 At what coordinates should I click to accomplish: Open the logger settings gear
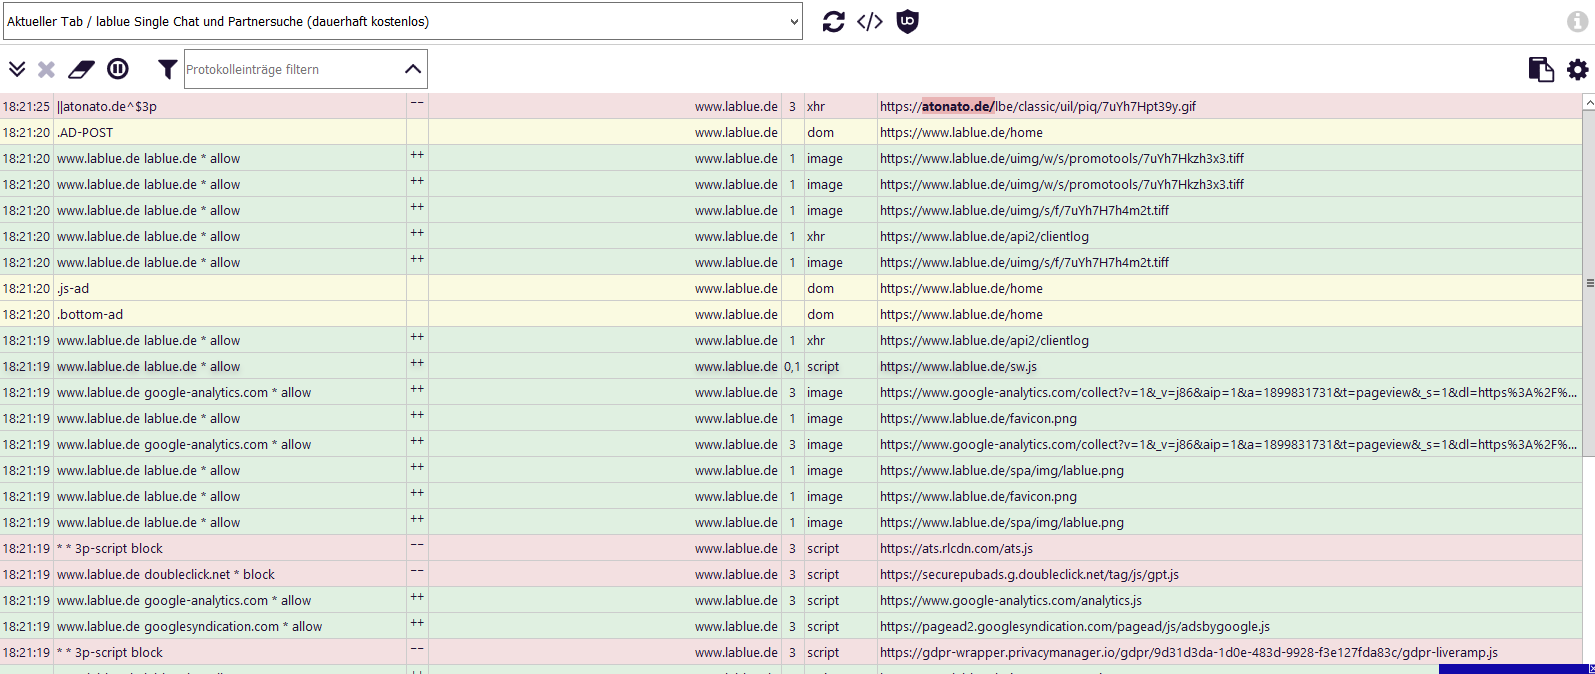pos(1577,69)
